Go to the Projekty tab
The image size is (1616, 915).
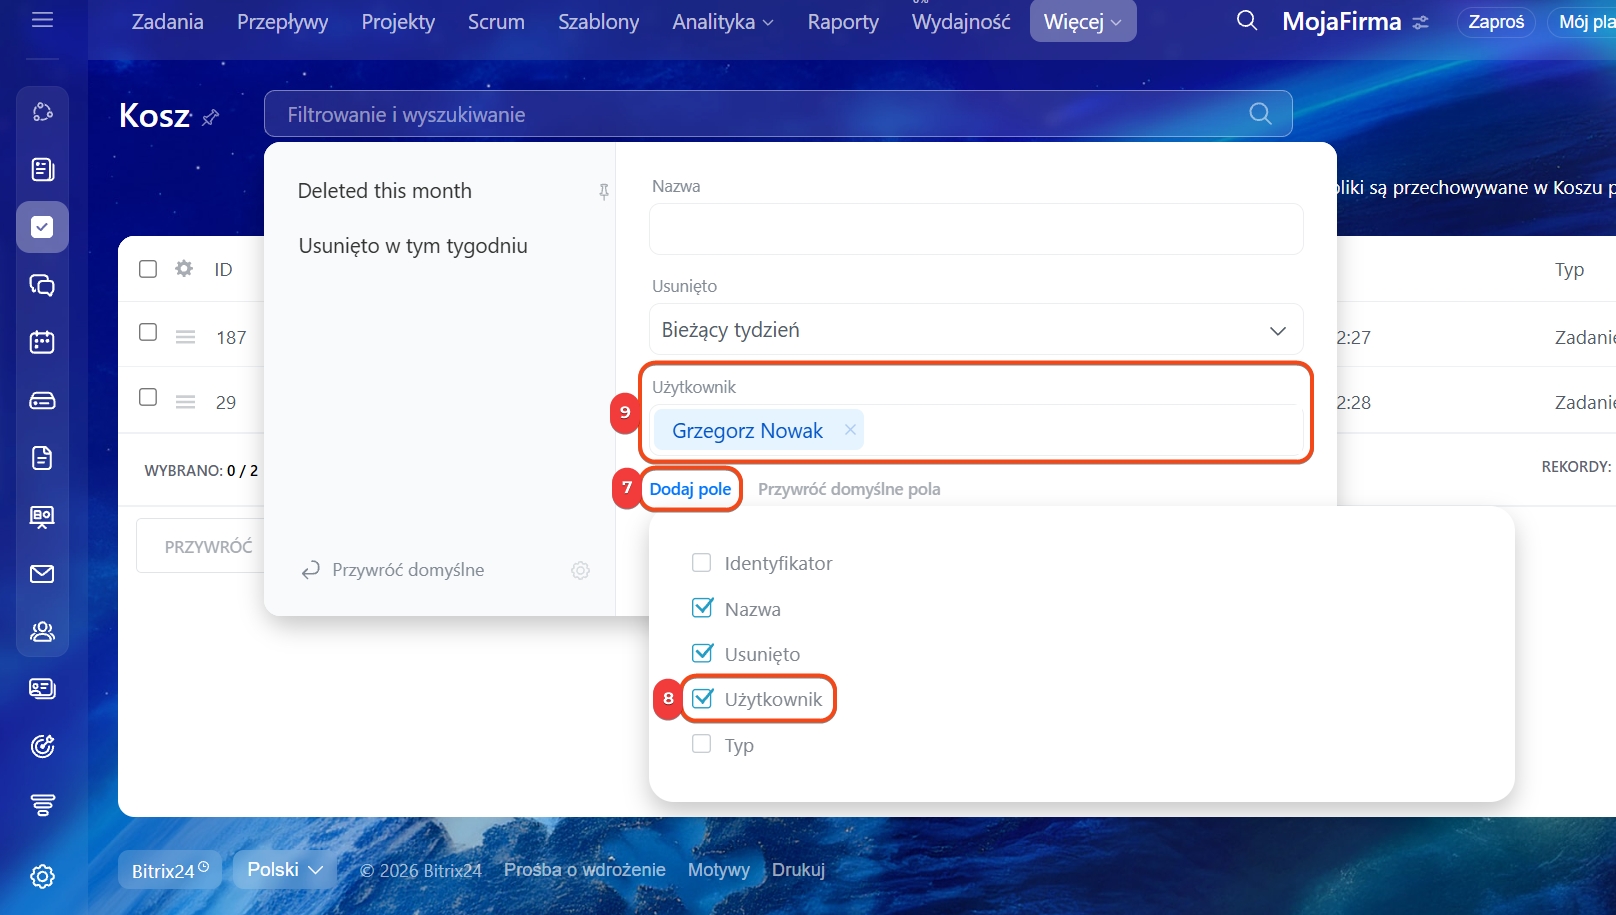tap(398, 22)
